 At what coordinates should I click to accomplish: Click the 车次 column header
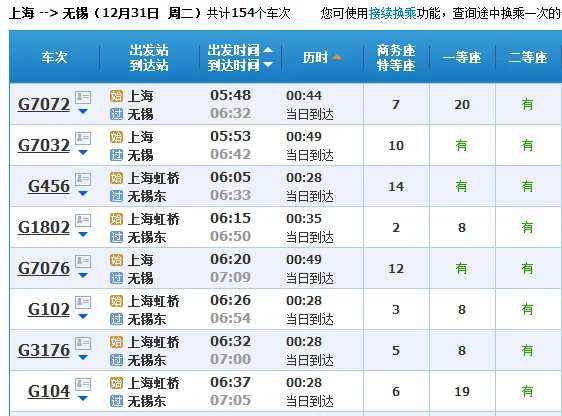pos(54,57)
